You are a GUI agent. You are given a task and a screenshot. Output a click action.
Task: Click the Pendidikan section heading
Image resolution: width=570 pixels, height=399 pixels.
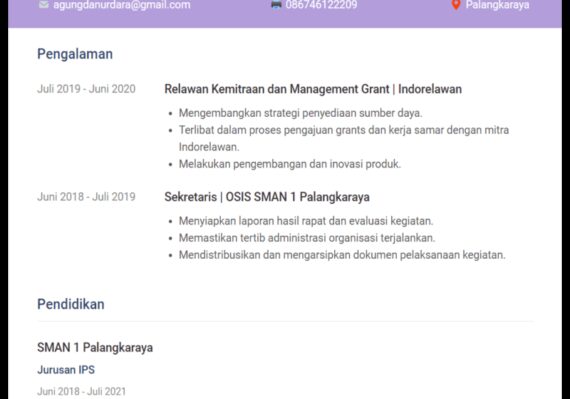click(x=71, y=304)
